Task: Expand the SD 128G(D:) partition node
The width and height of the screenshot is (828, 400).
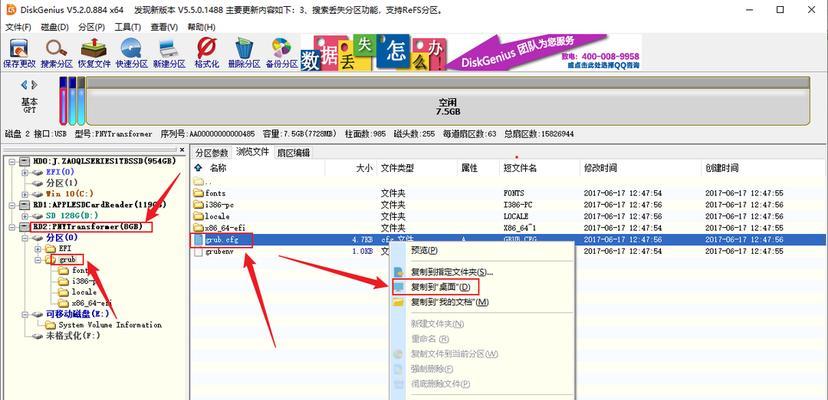Action: [24, 216]
